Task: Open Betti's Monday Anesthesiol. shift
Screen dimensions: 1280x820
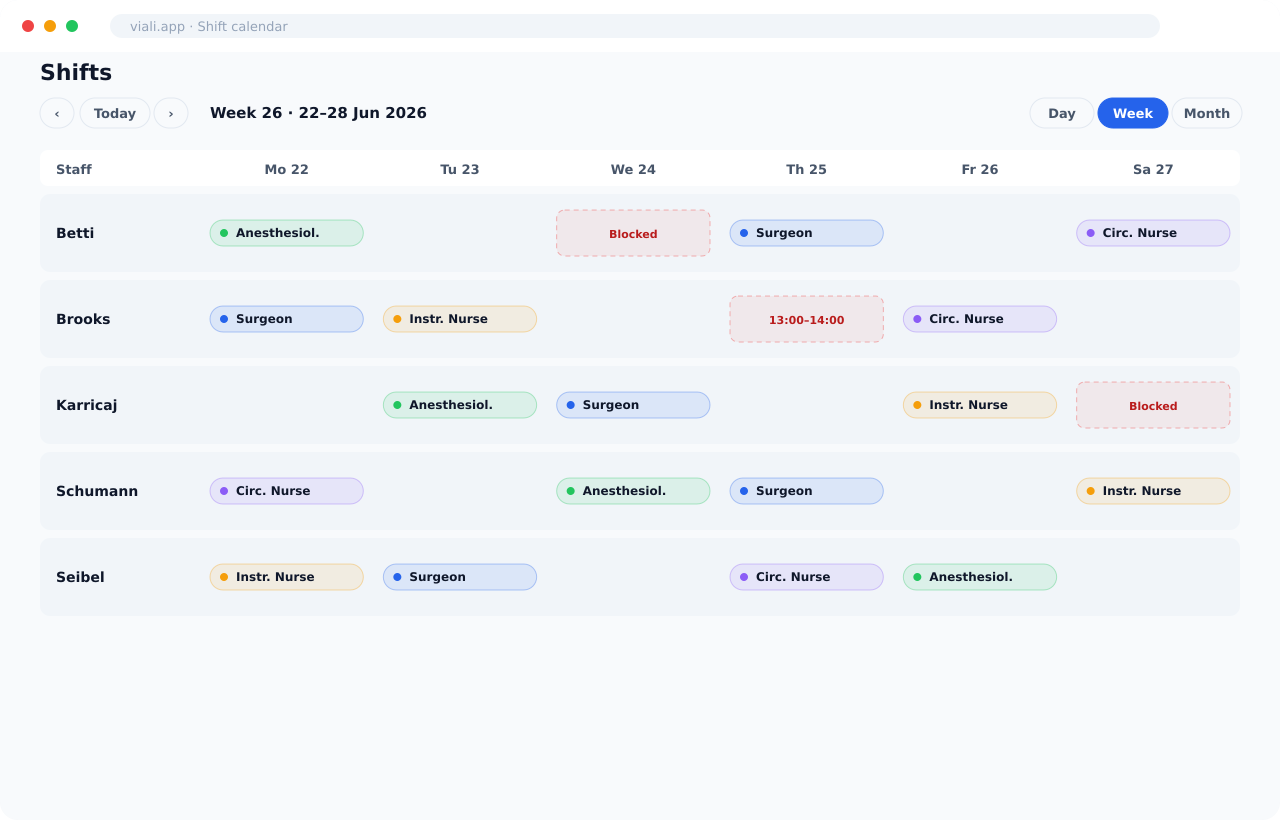Action: tap(287, 233)
